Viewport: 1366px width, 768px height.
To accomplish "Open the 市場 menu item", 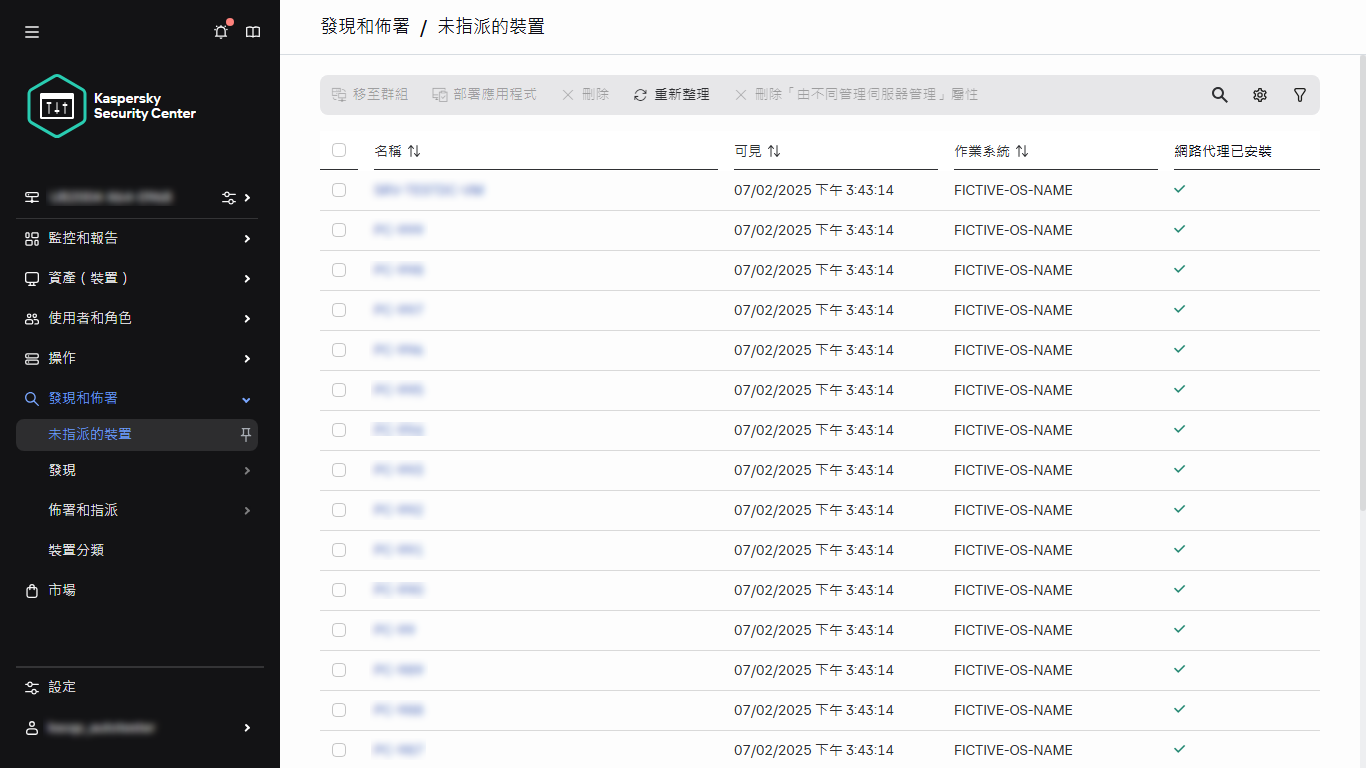I will [x=61, y=590].
